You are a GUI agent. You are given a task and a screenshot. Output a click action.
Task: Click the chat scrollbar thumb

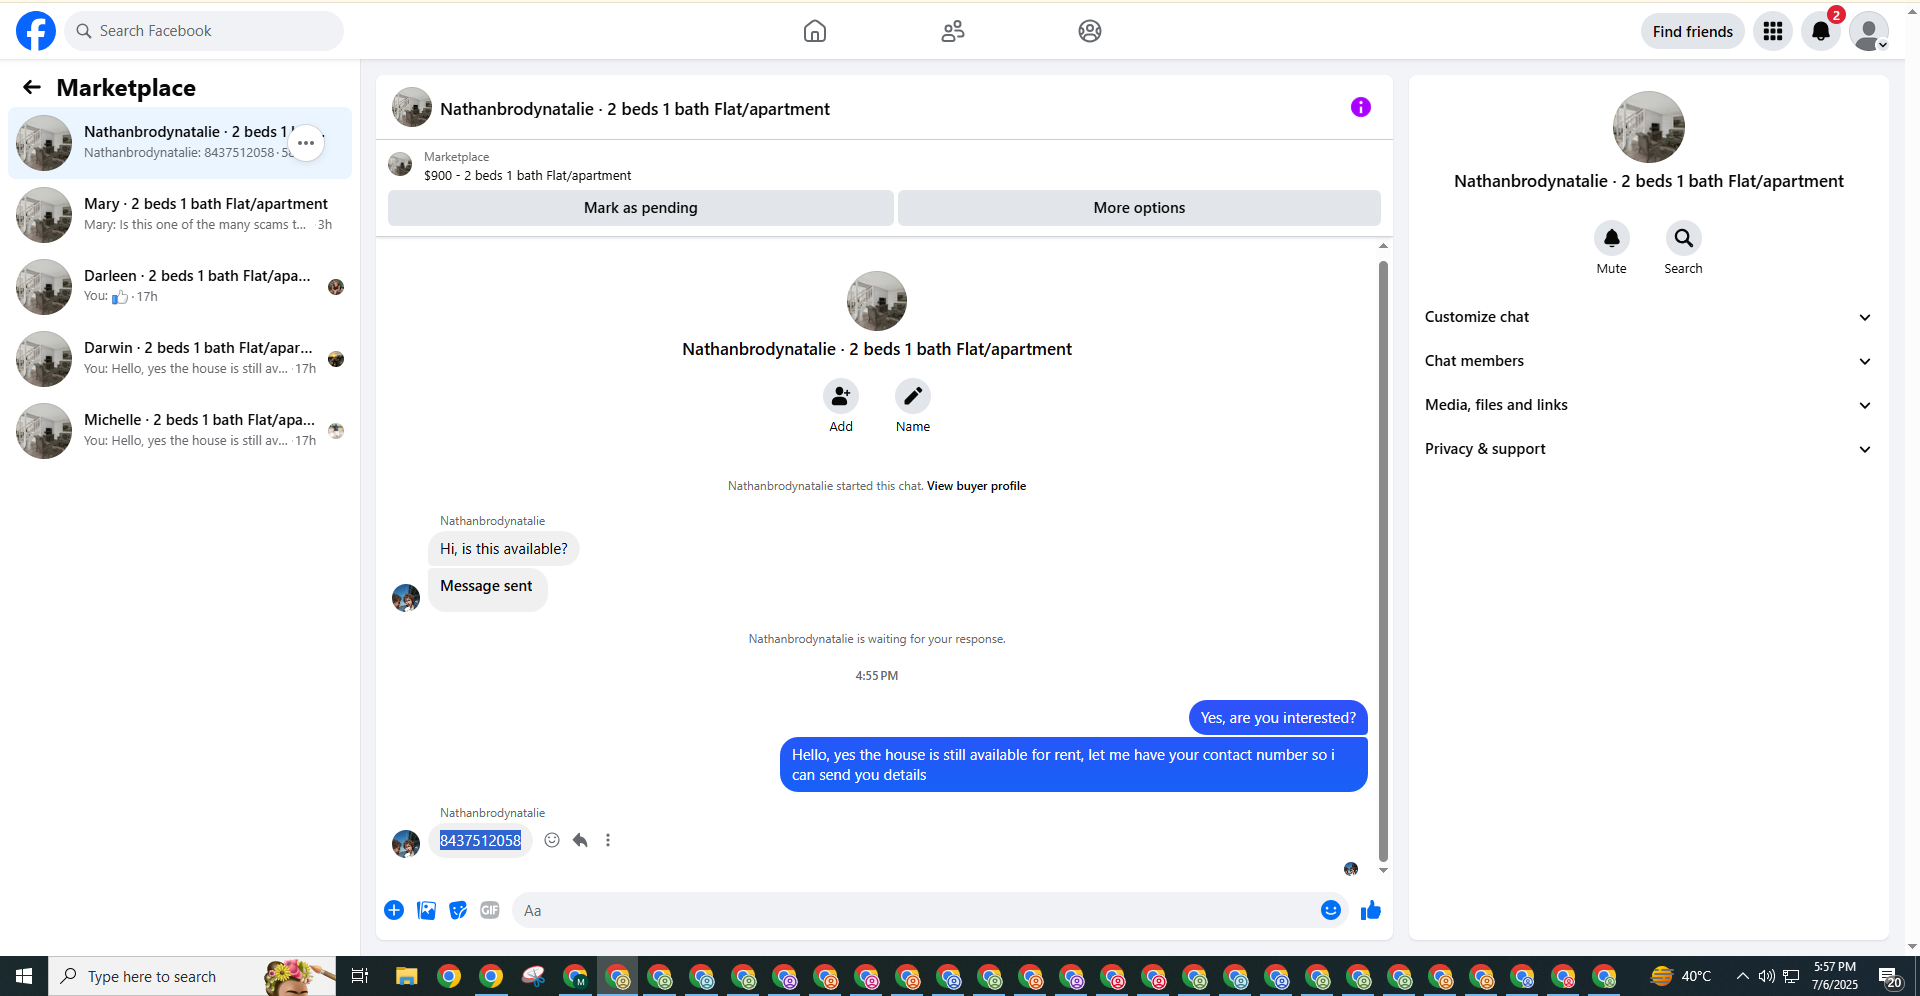pyautogui.click(x=1383, y=560)
